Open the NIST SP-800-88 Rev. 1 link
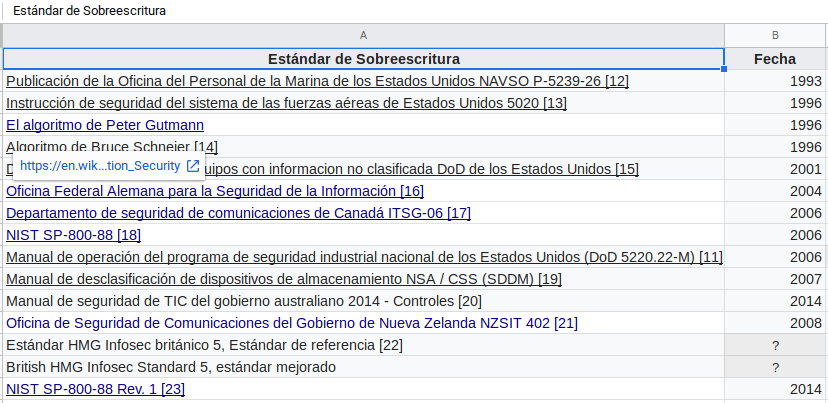The image size is (828, 403). [x=95, y=389]
